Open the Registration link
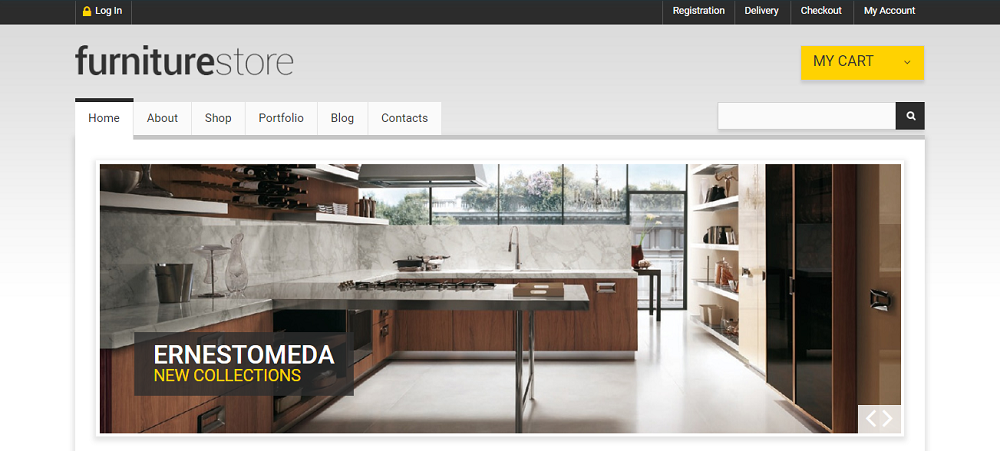The width and height of the screenshot is (1000, 451). (698, 11)
